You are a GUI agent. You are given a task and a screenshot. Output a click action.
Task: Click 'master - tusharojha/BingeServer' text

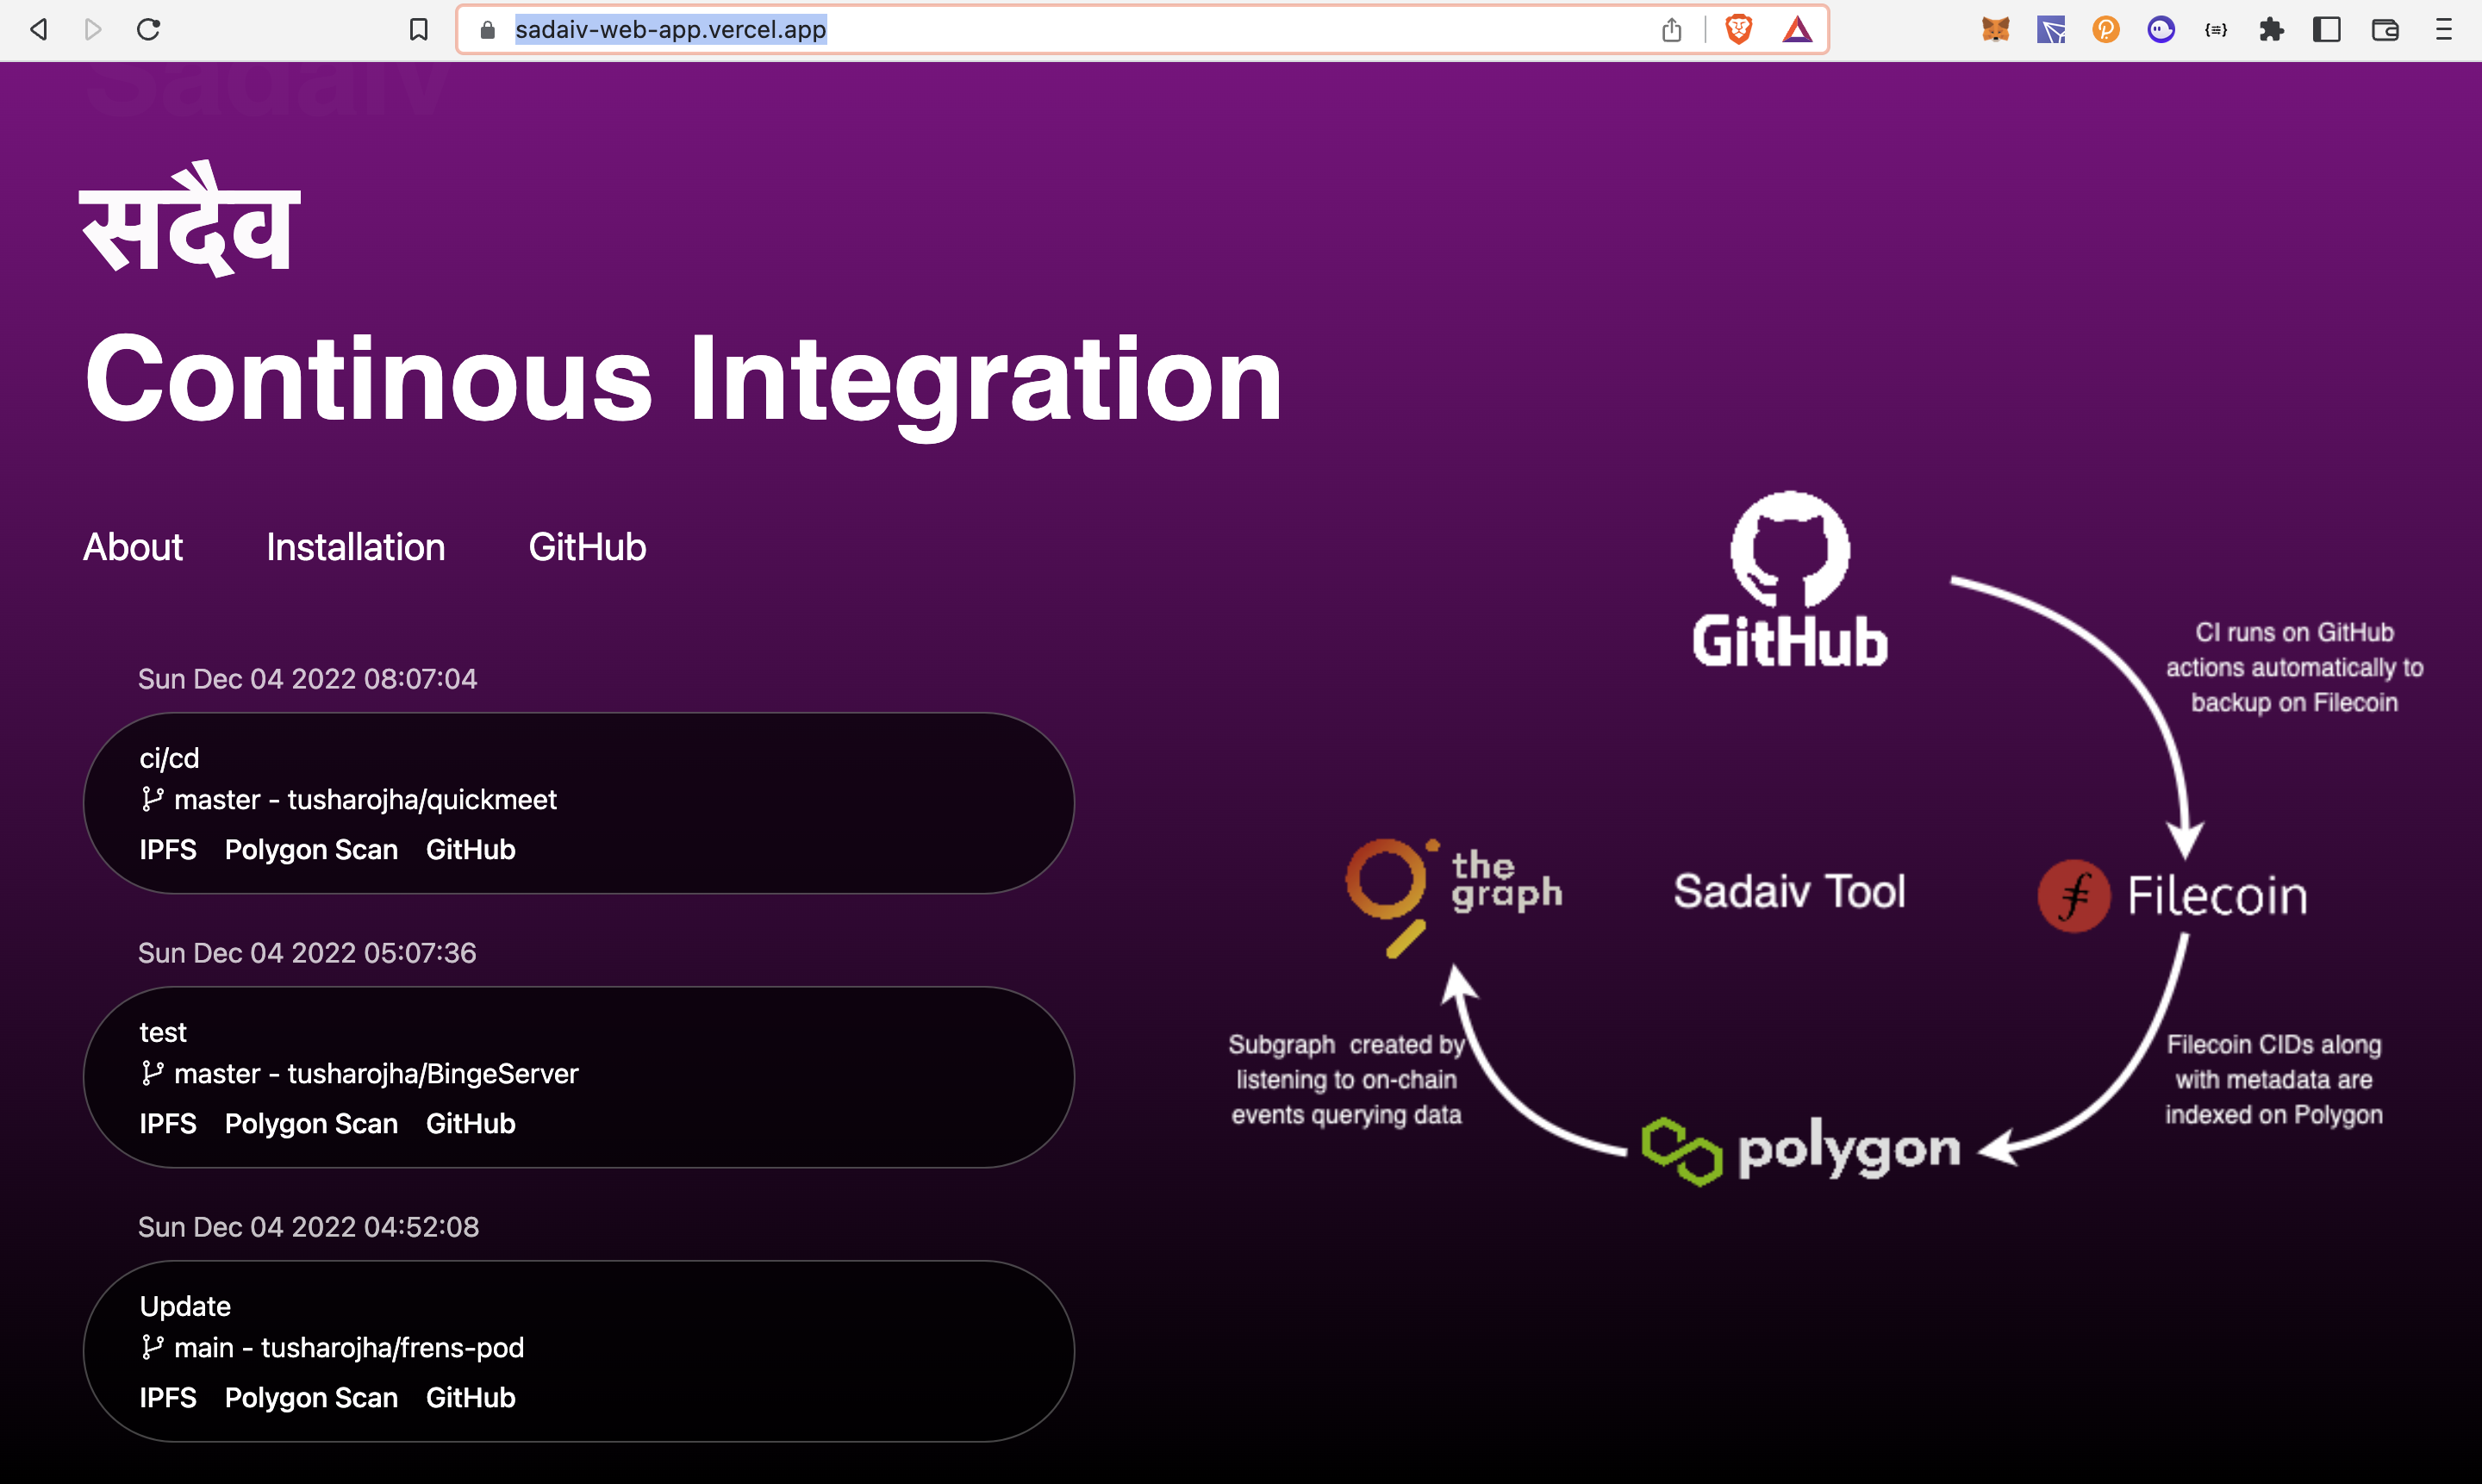coord(376,1074)
